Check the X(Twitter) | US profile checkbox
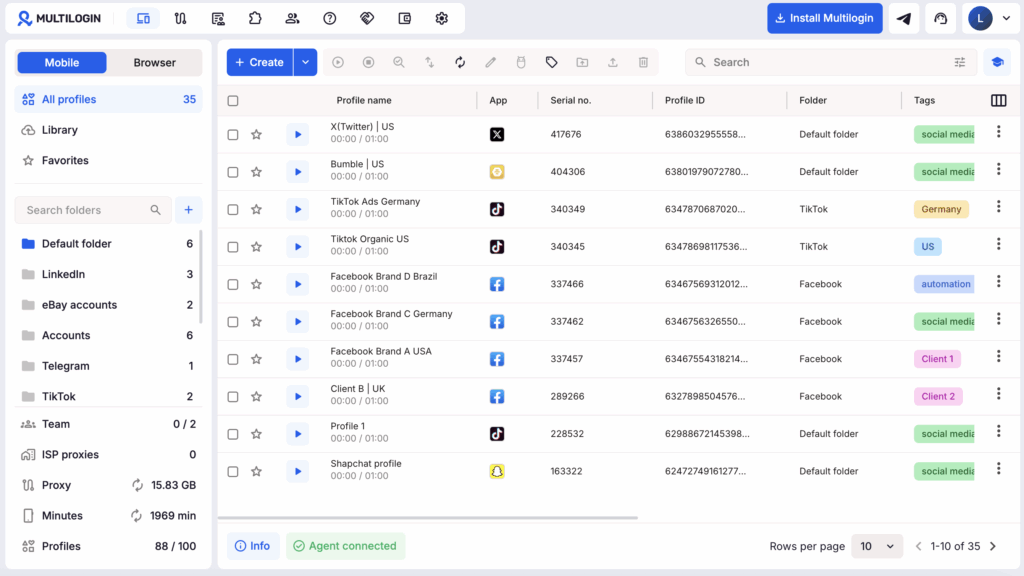The width and height of the screenshot is (1024, 576). coord(233,135)
